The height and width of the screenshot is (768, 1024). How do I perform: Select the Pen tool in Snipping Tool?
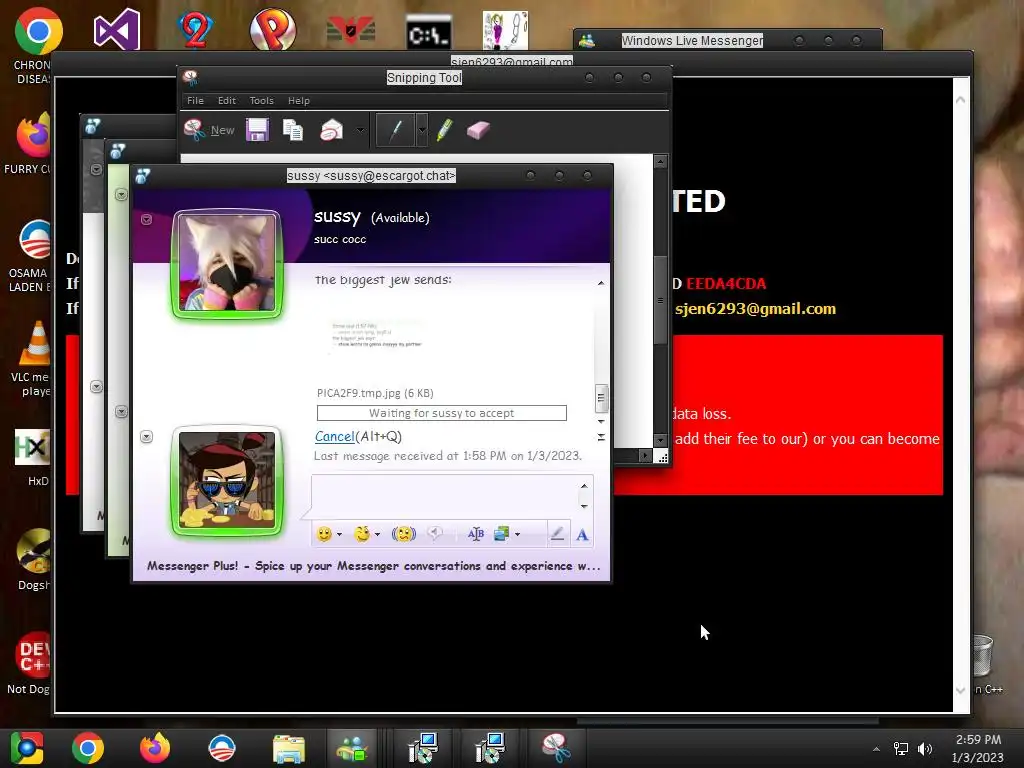(396, 130)
